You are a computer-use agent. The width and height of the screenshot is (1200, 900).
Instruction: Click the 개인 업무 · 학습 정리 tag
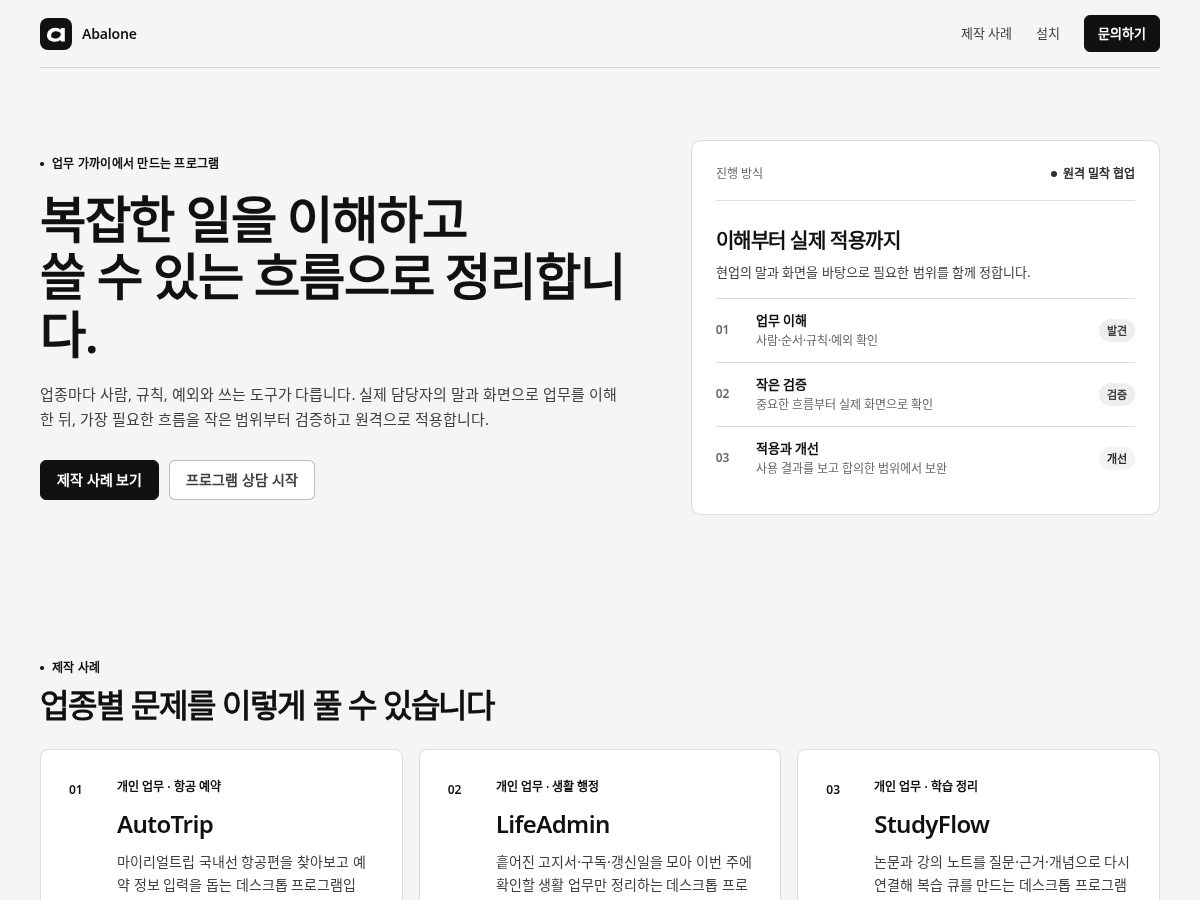(x=926, y=787)
